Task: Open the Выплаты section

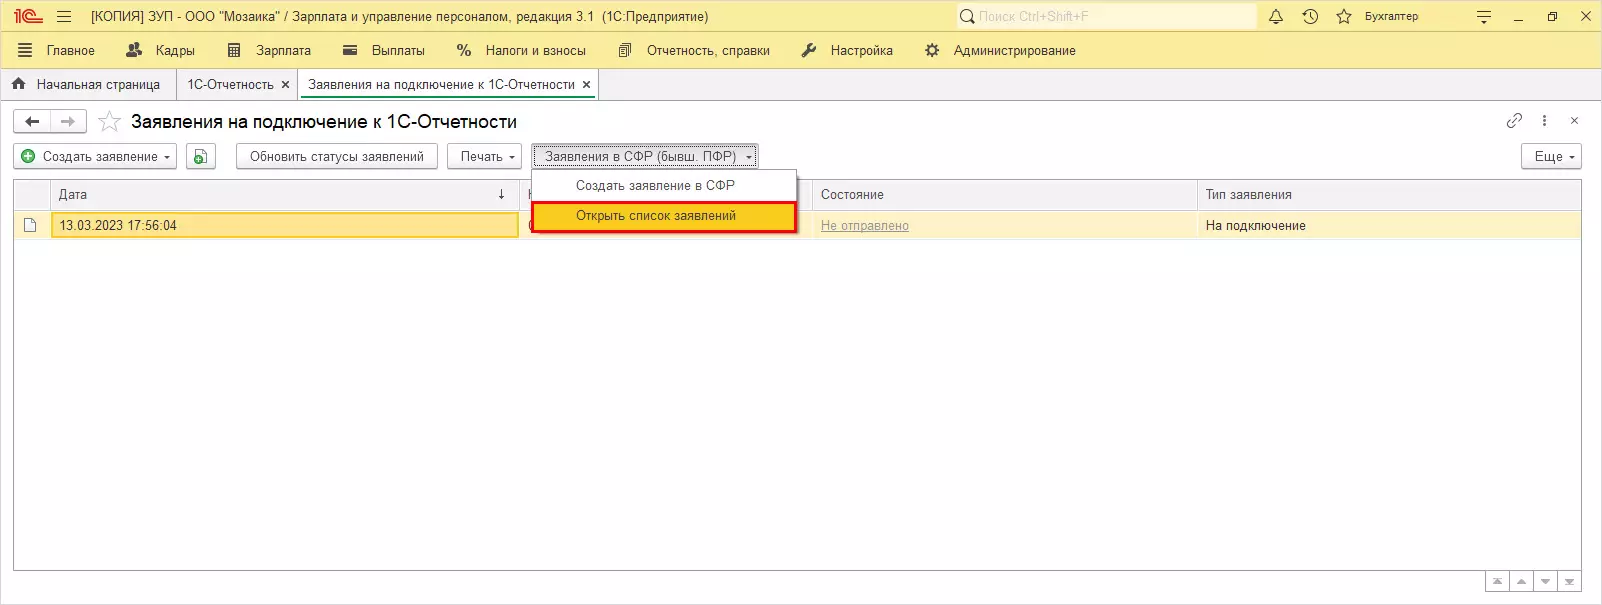Action: (x=383, y=50)
